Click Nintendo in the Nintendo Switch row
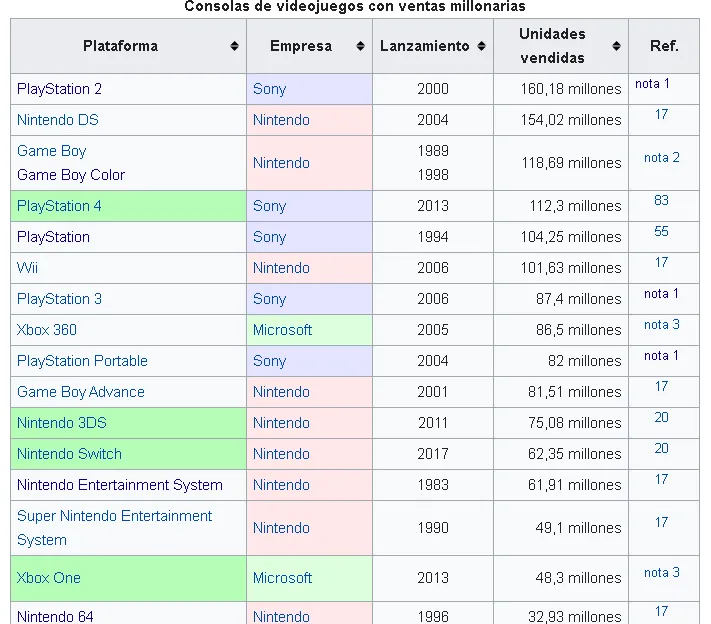 (x=281, y=453)
